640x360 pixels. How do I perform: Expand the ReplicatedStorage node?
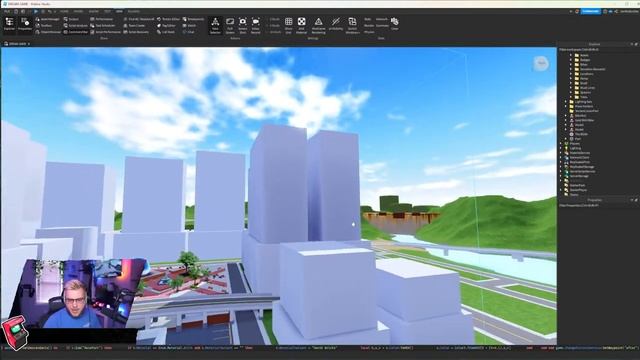[x=561, y=167]
